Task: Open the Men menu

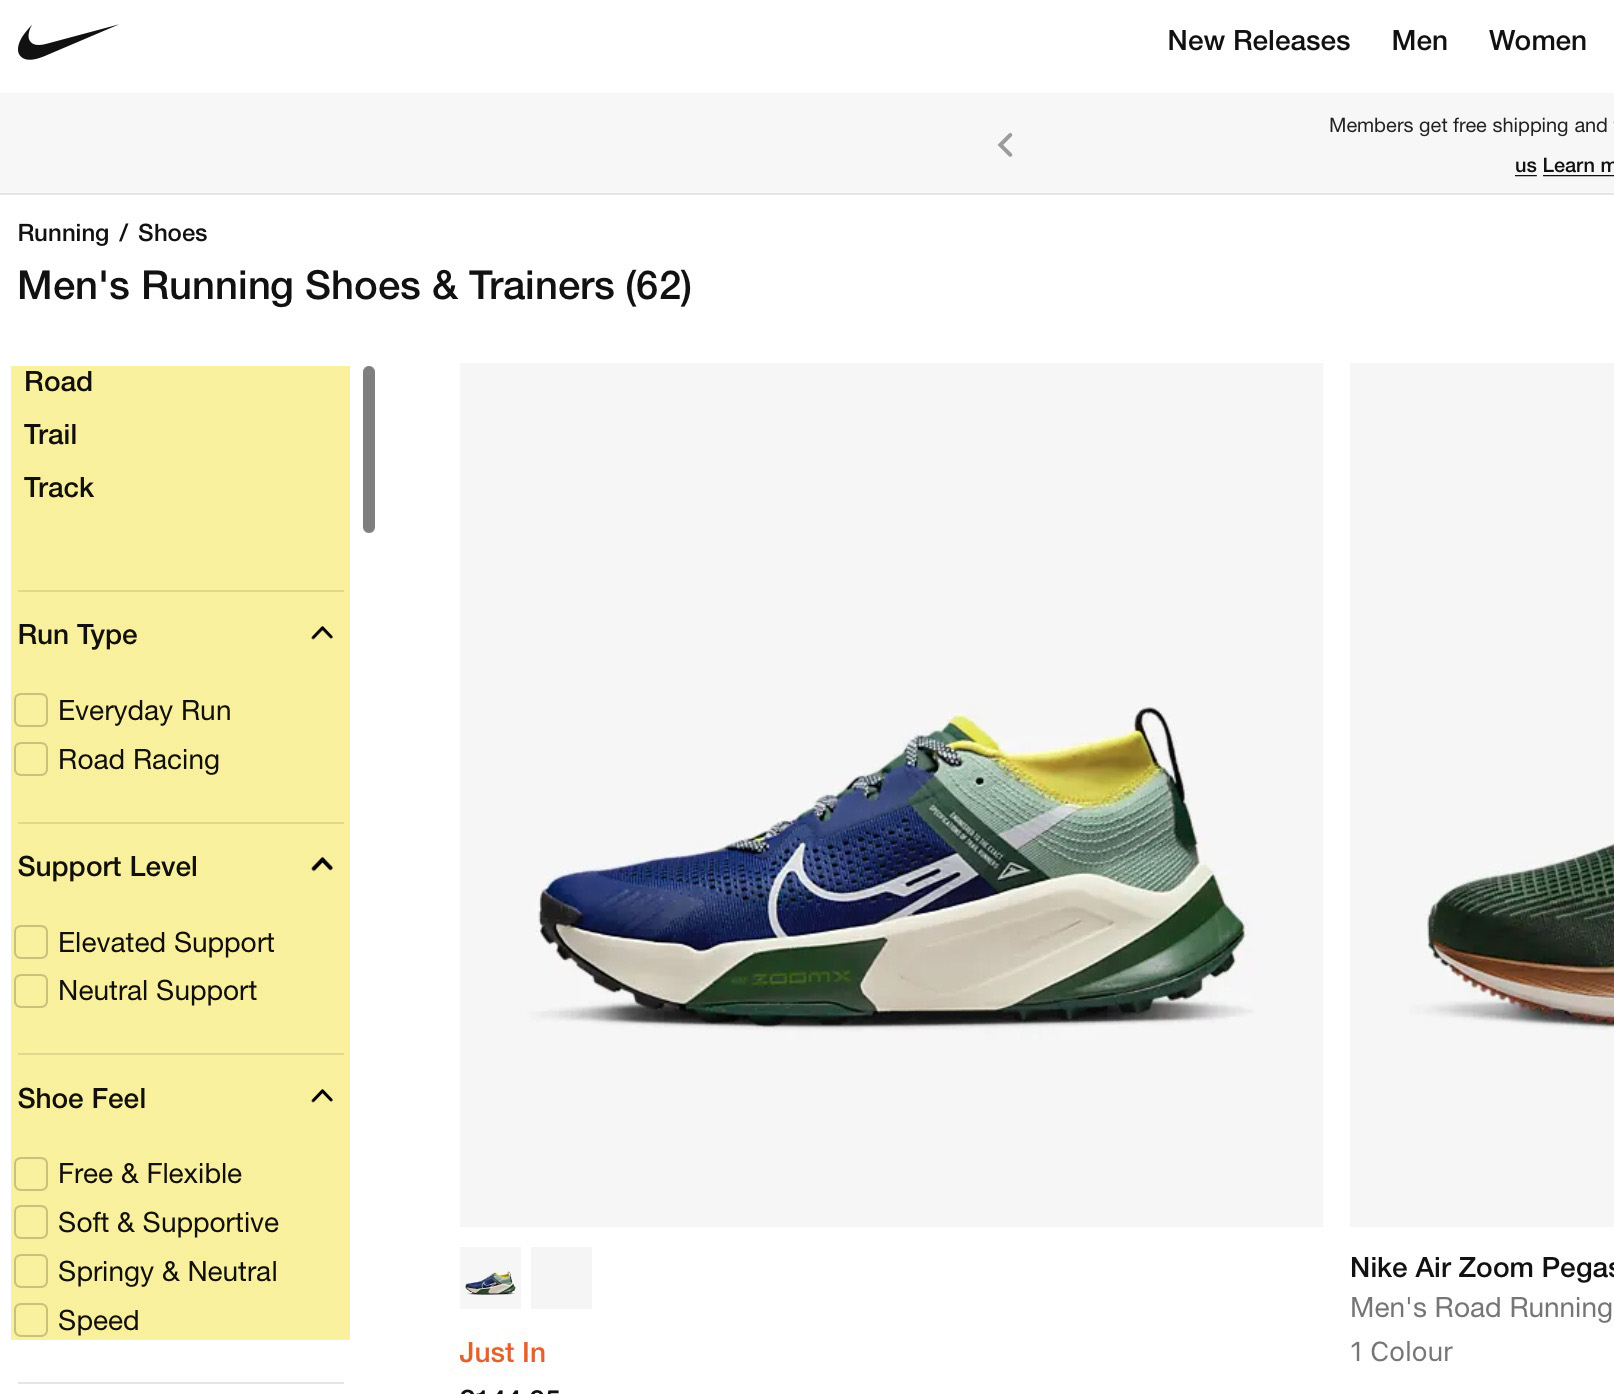Action: point(1419,41)
